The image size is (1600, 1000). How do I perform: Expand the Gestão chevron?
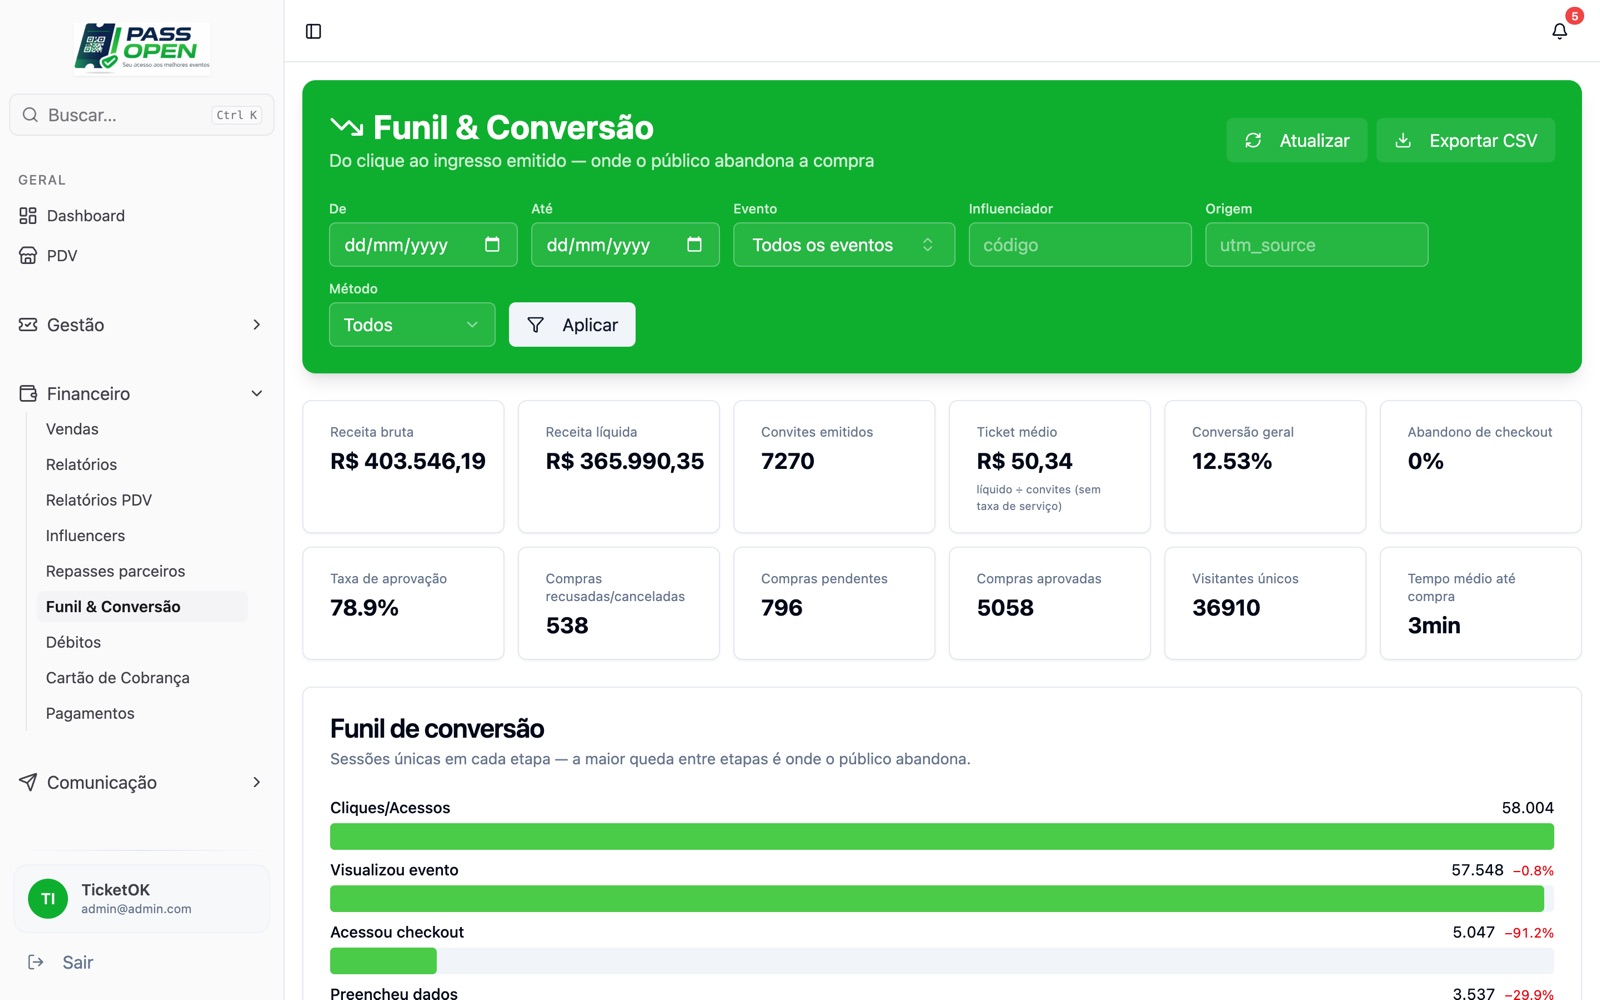(x=257, y=325)
